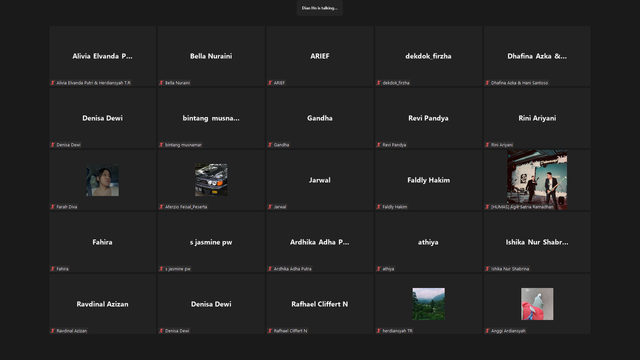The image size is (640, 360).
Task: Click the large 's jasmine pw' name
Action: 211,242
